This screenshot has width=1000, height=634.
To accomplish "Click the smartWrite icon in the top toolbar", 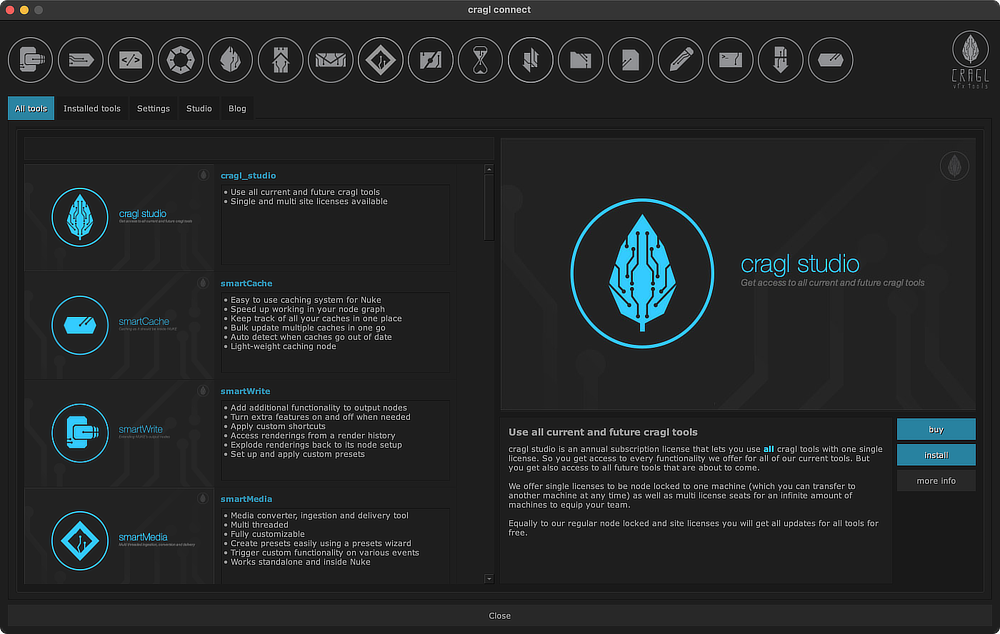I will click(30, 60).
